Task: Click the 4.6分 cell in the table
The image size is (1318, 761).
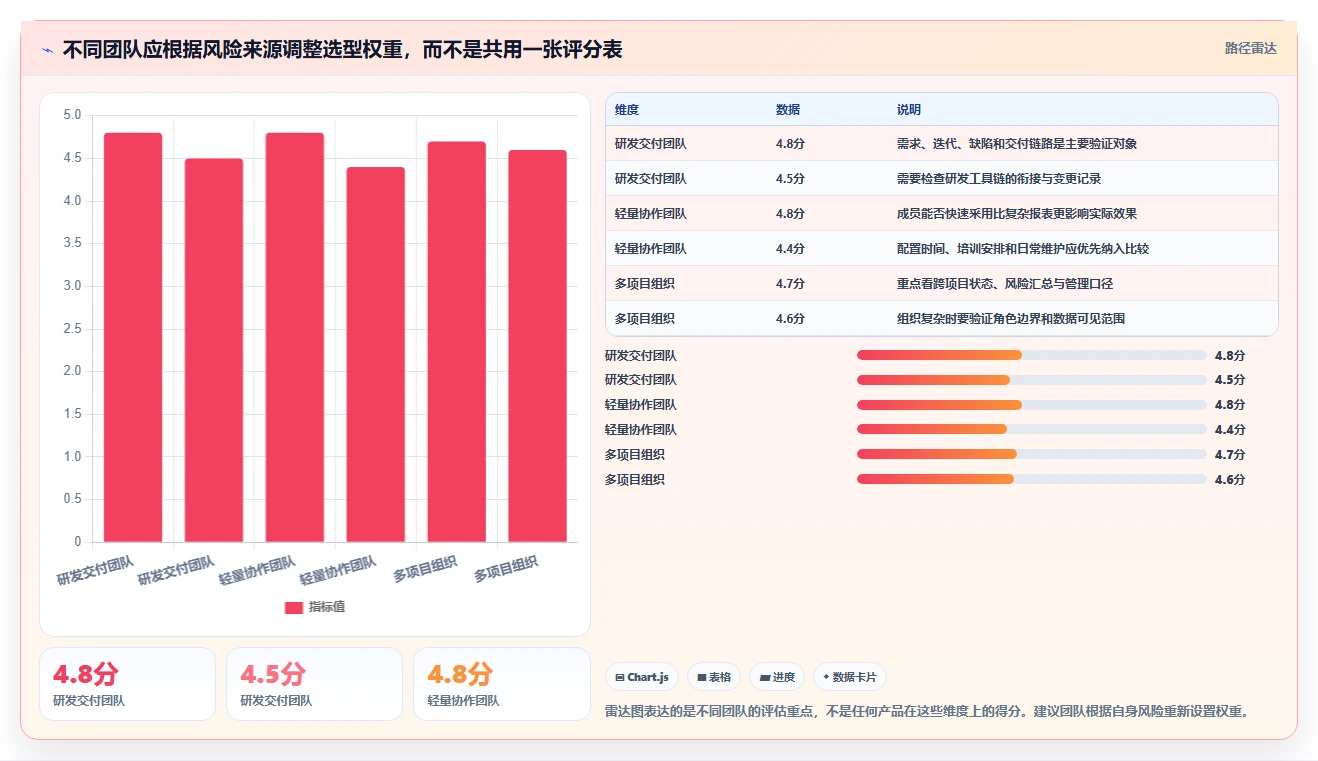Action: coord(790,319)
